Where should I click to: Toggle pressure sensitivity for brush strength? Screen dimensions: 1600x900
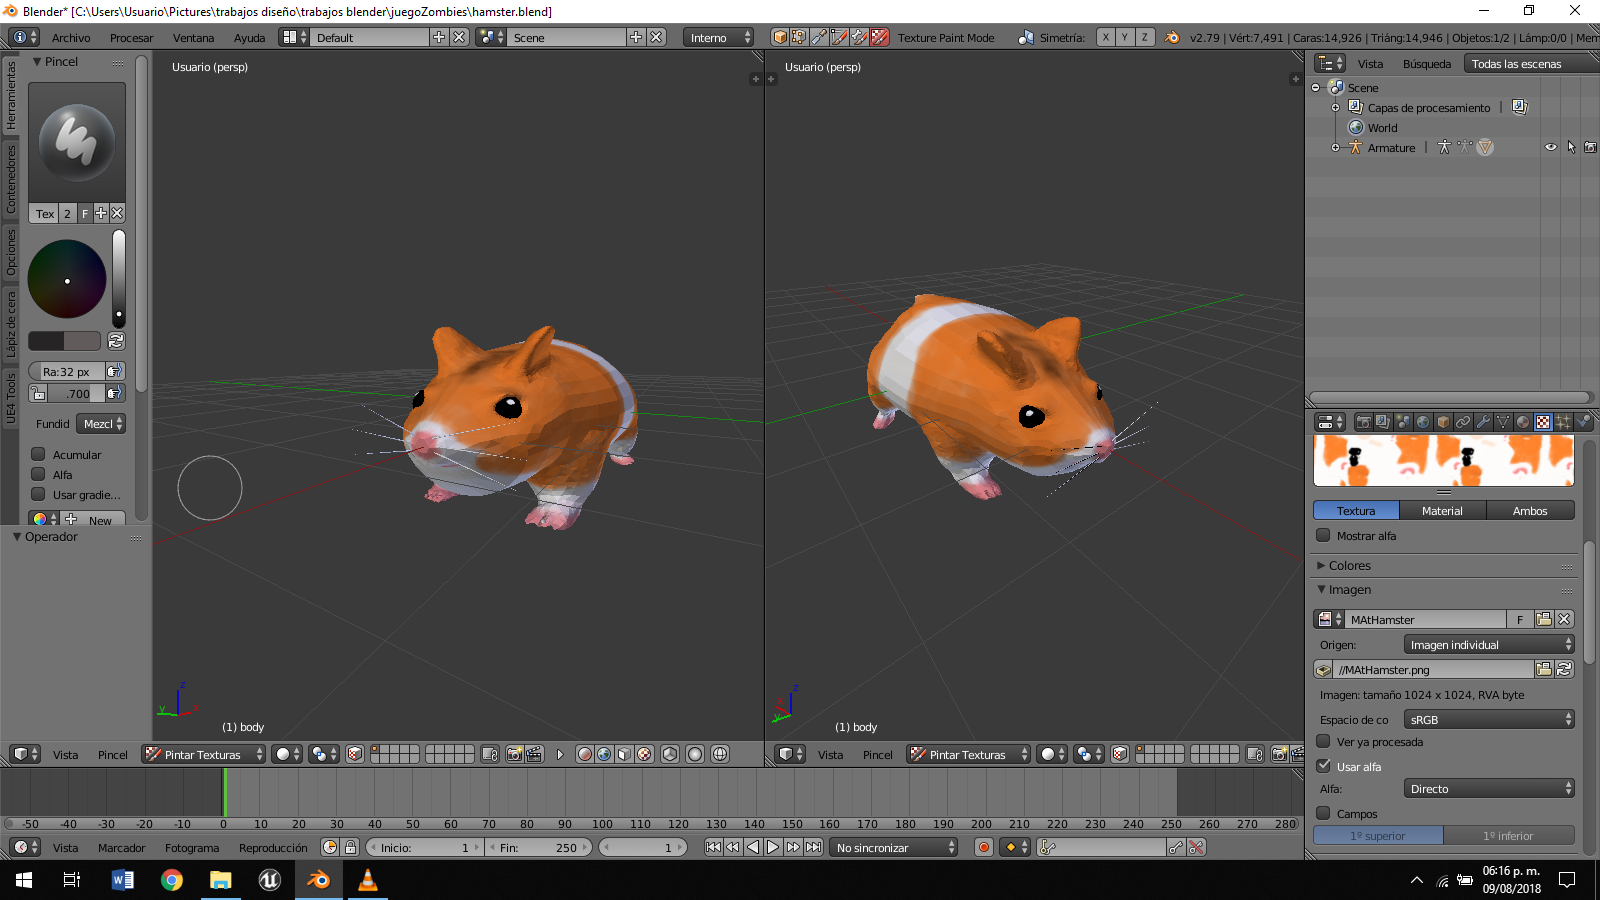115,393
